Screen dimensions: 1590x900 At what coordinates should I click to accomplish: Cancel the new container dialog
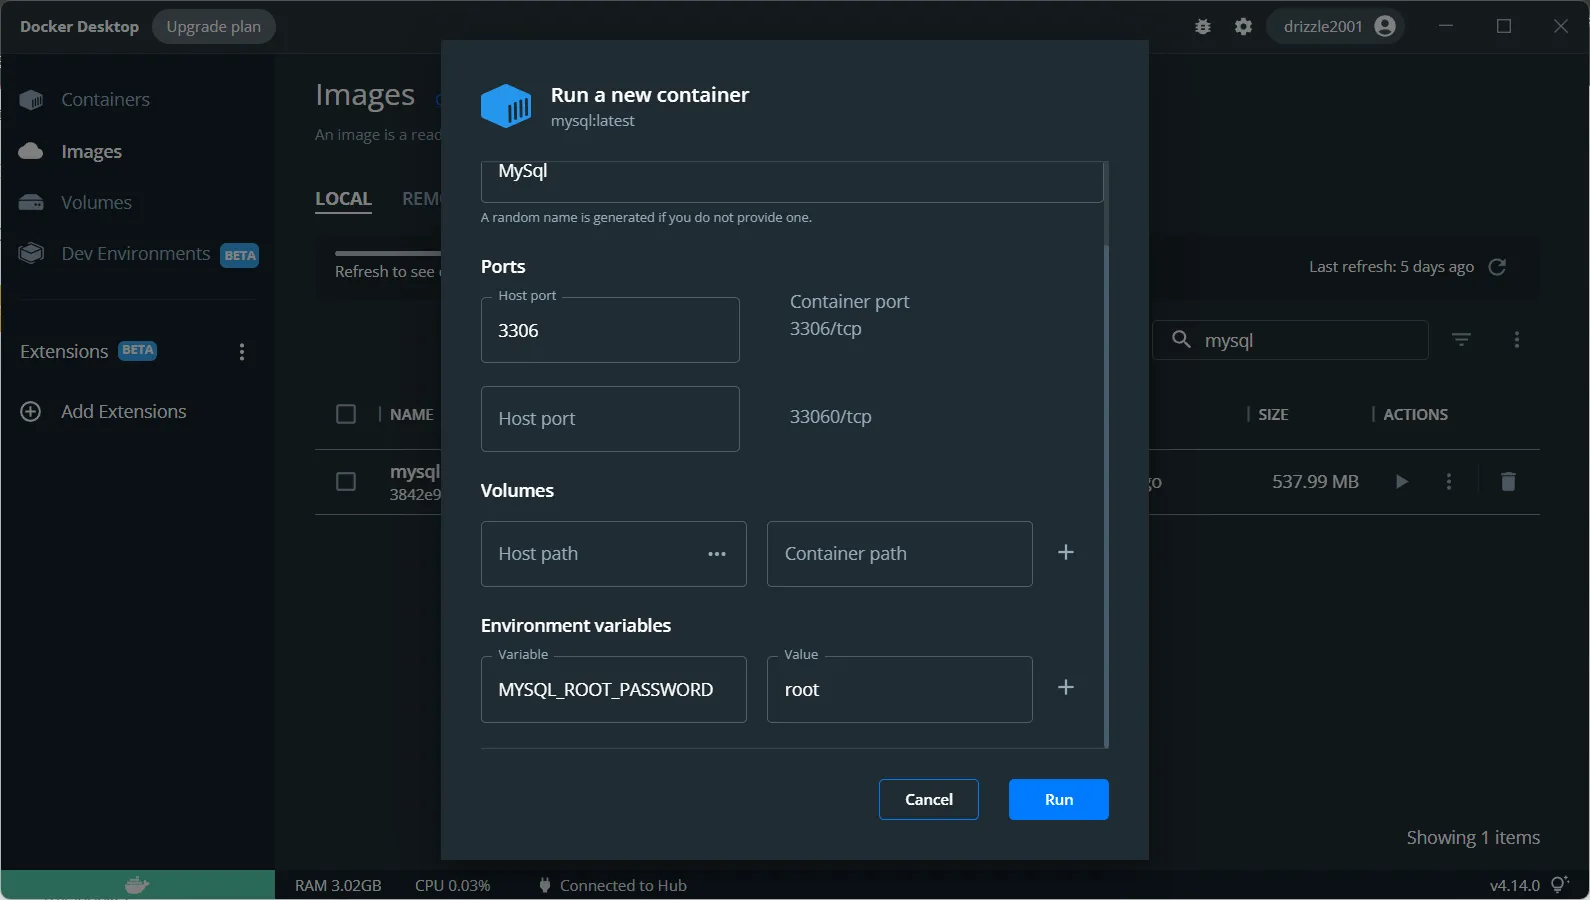[928, 800]
